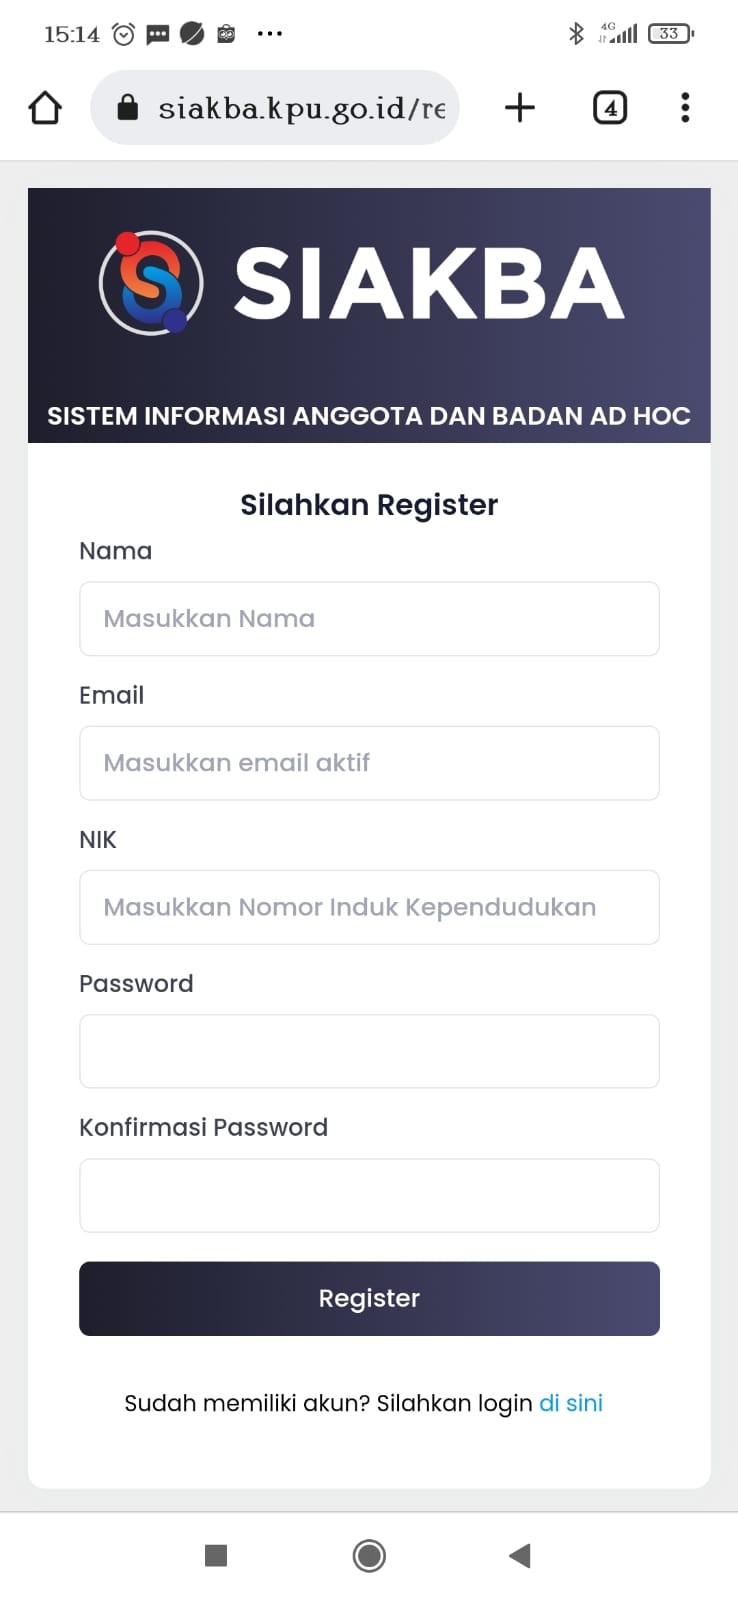Tap the Bluetooth status icon
Screen dimensions: 738x1600
point(576,34)
